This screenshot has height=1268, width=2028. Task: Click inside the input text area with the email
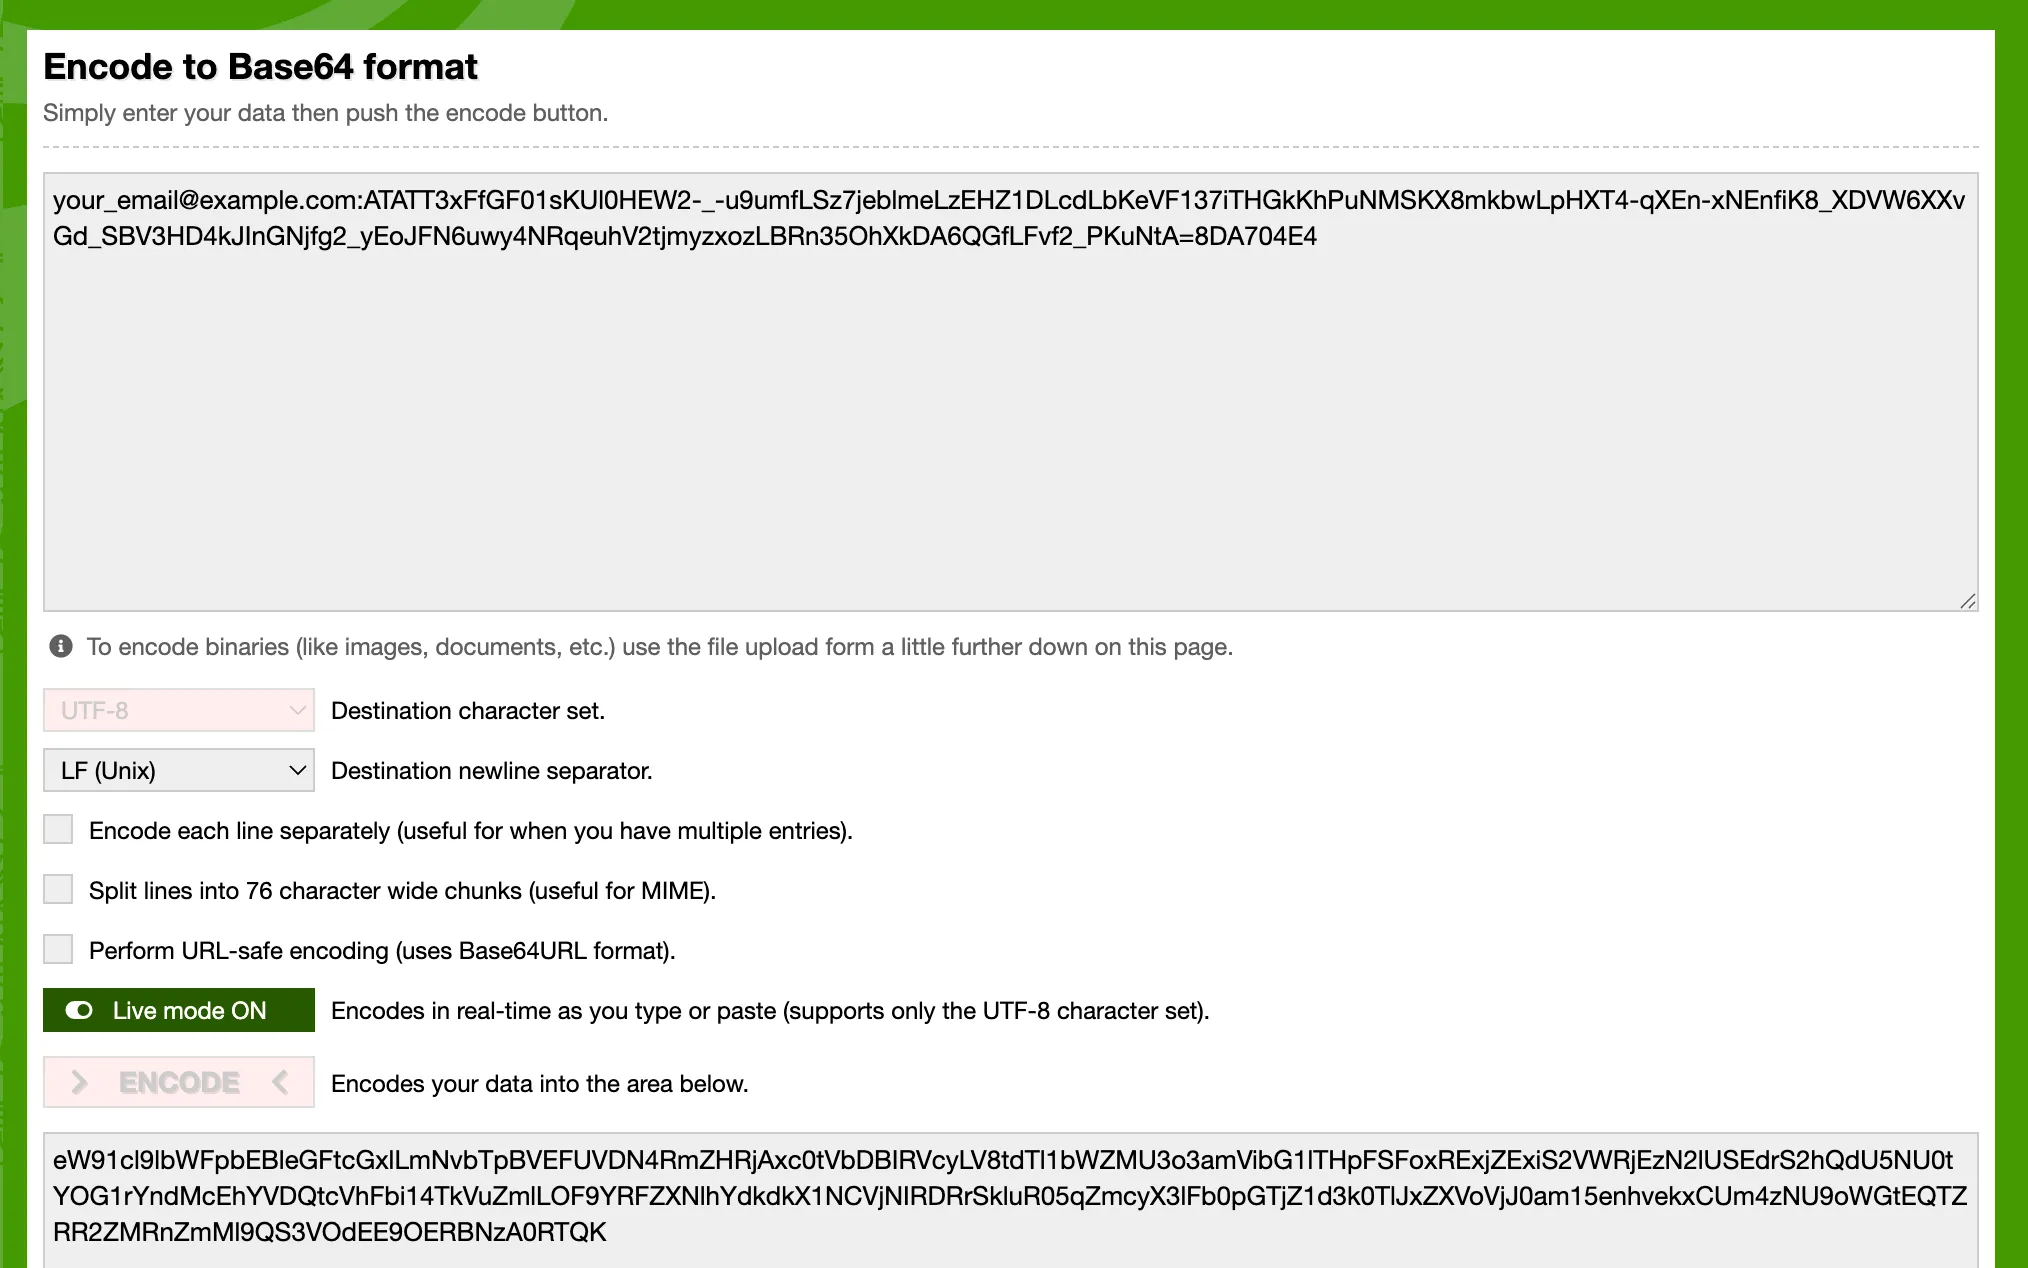[1010, 400]
